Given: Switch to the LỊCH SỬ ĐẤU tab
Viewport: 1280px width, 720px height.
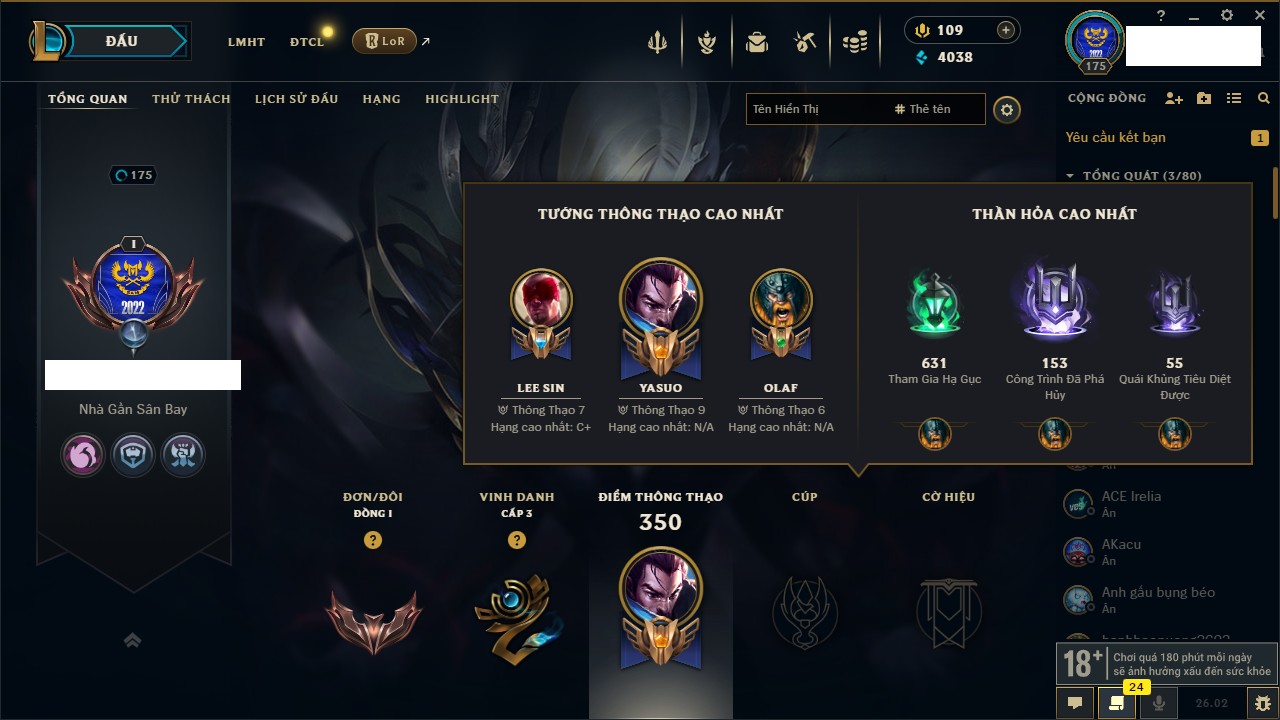Looking at the screenshot, I should tap(296, 99).
